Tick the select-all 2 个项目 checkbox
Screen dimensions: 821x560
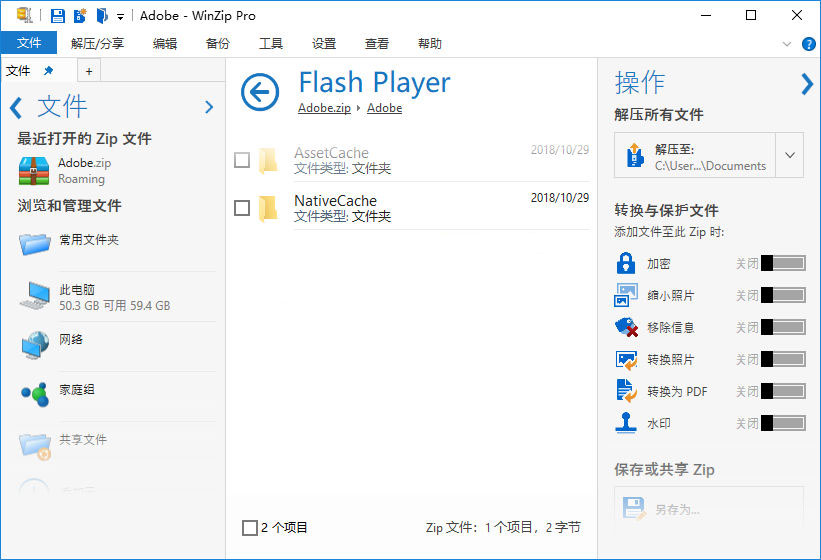pos(250,528)
